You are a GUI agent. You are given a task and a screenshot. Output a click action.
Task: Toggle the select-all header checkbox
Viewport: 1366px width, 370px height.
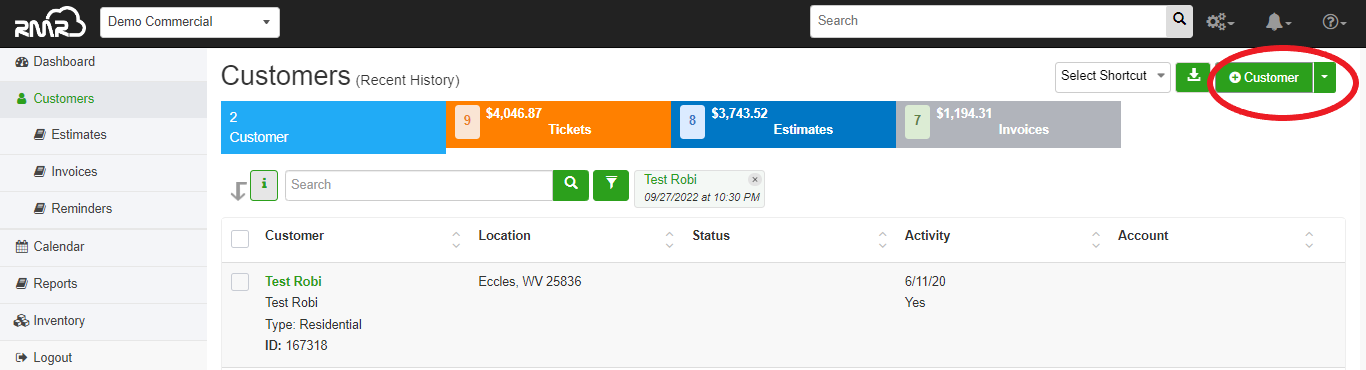pos(240,238)
